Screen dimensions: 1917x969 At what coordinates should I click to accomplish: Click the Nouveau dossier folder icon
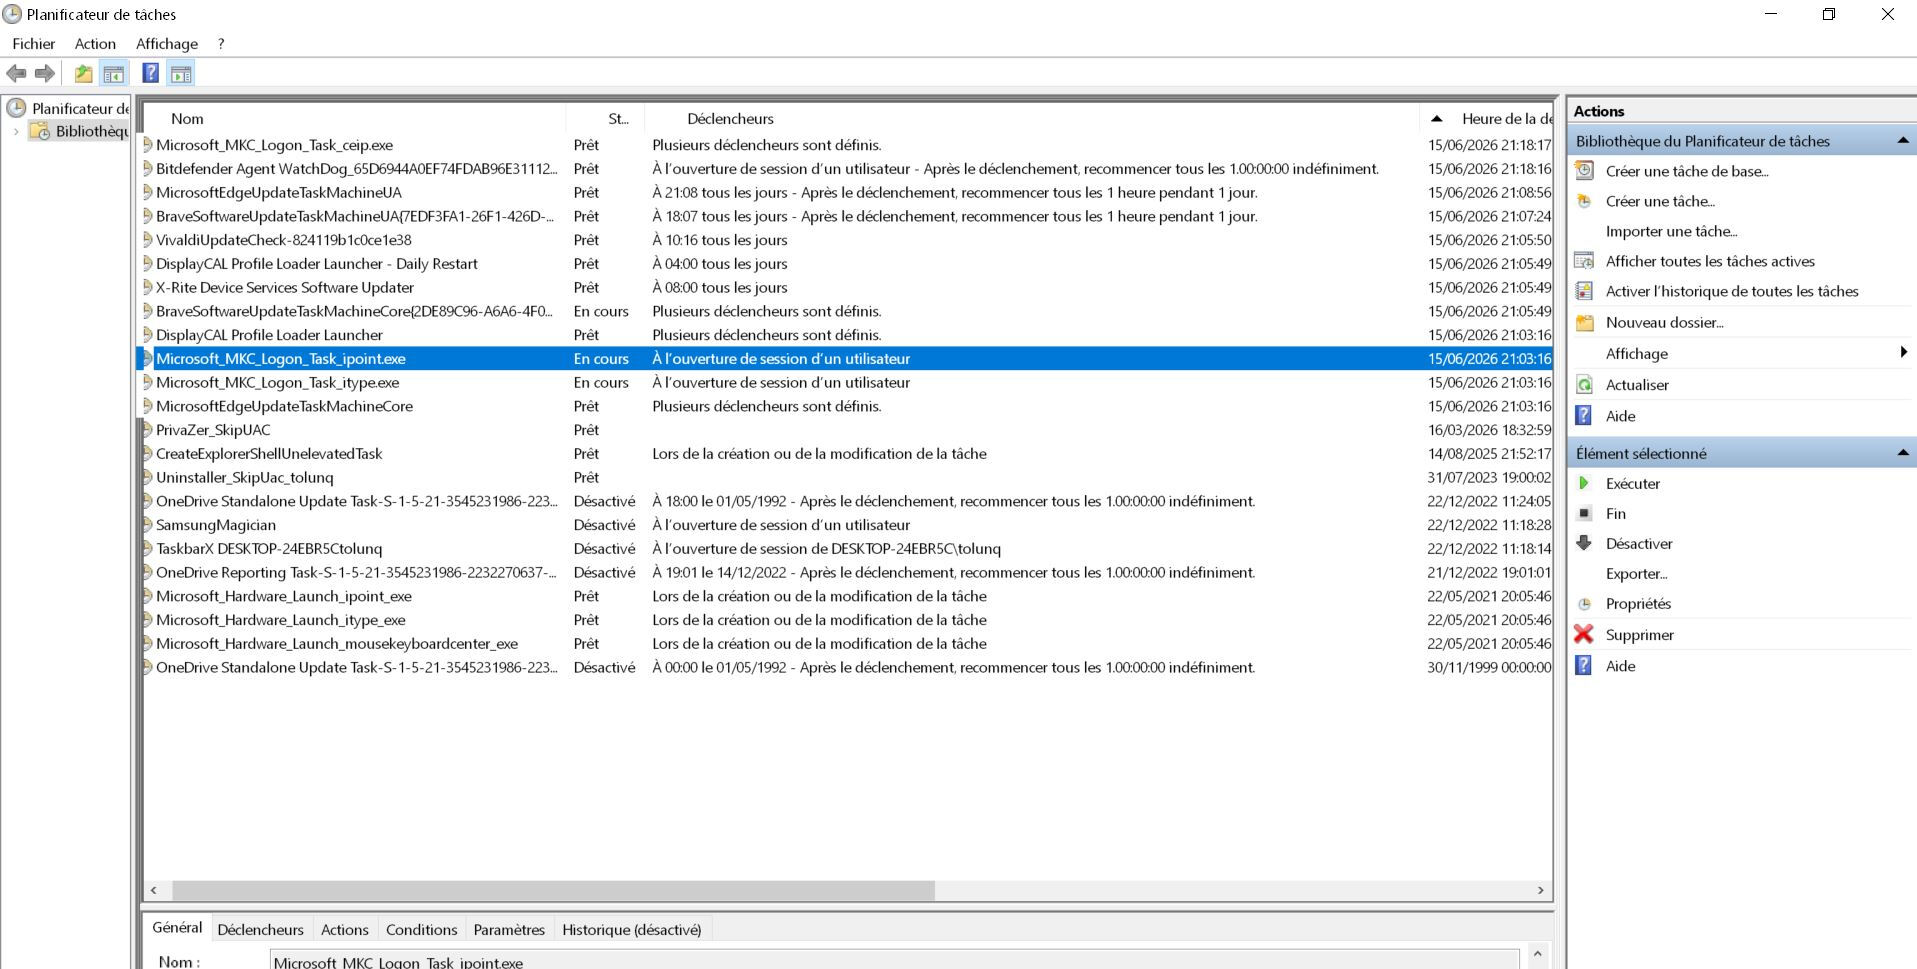(x=1584, y=322)
